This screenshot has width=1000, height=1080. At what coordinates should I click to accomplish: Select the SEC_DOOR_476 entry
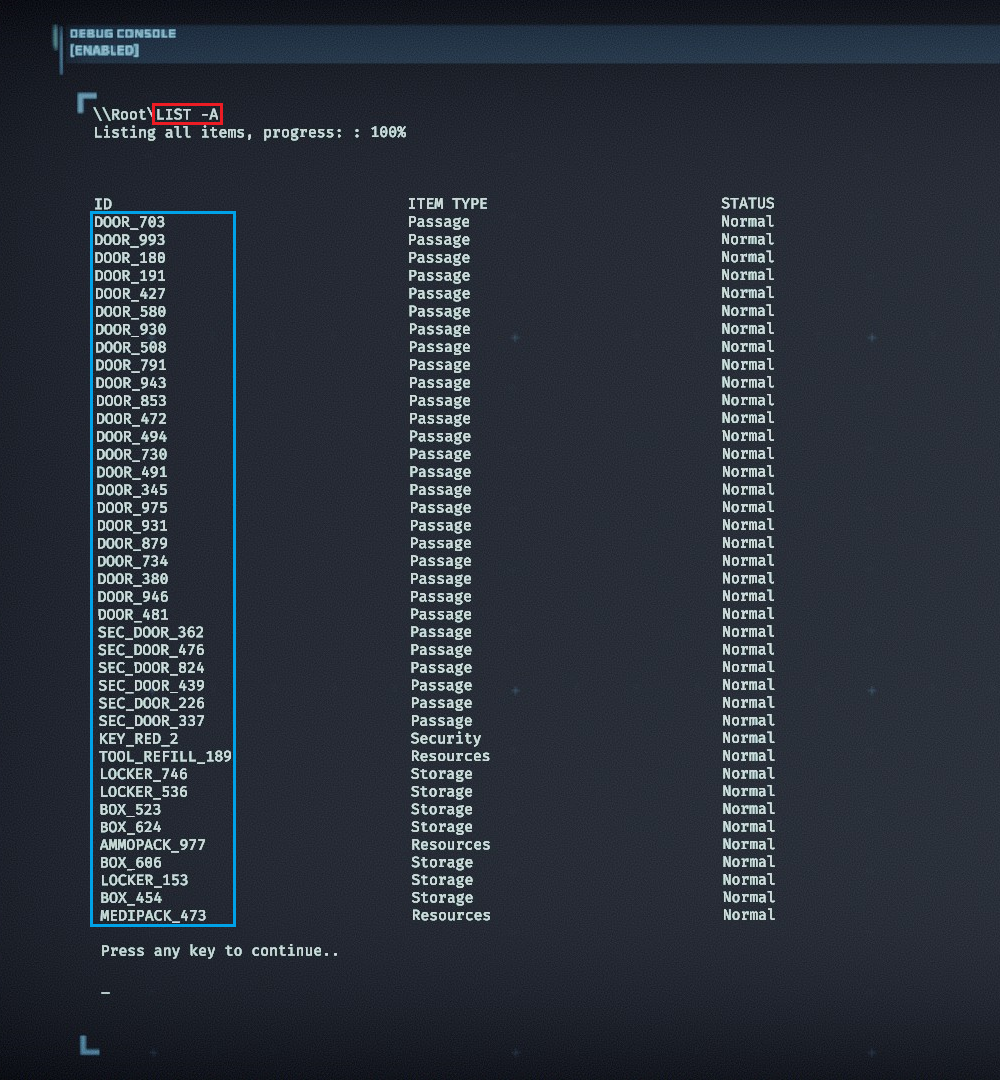point(151,650)
